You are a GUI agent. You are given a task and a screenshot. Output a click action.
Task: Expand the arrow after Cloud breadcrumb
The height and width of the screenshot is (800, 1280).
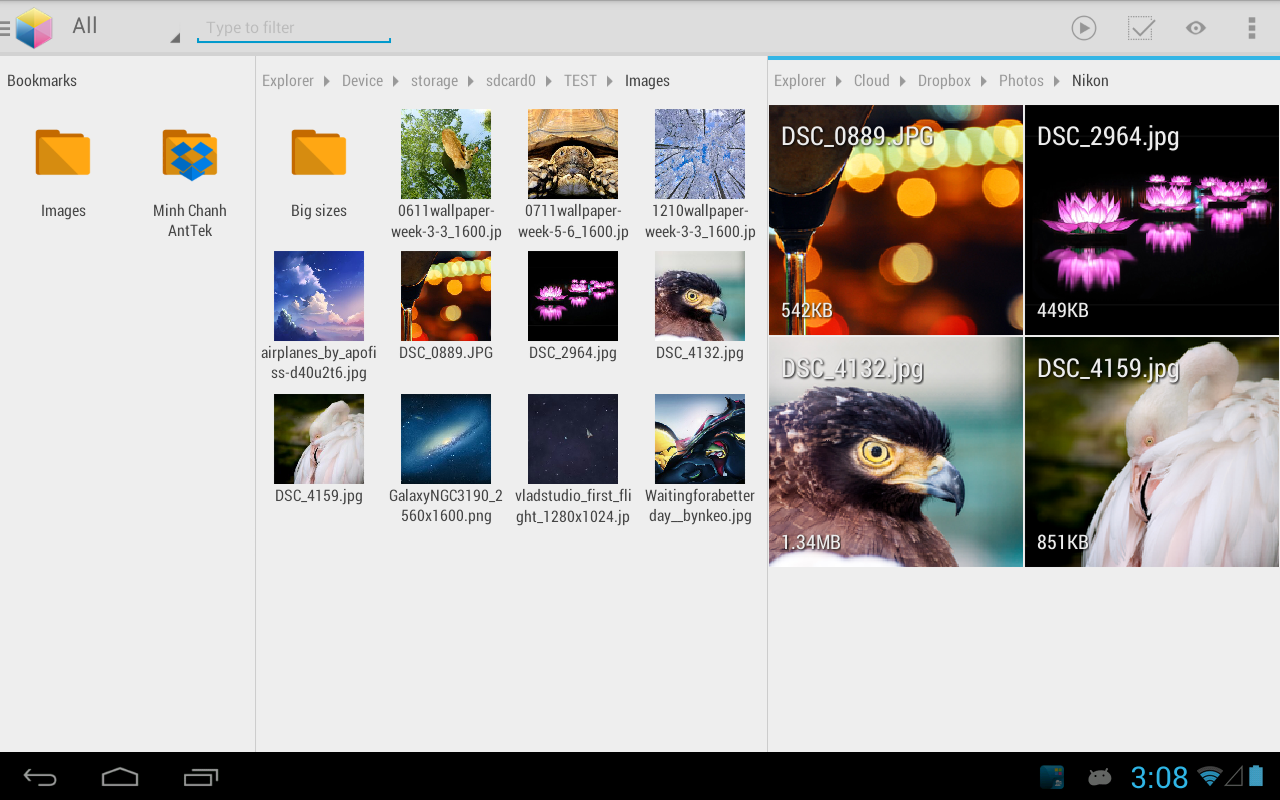click(x=904, y=81)
